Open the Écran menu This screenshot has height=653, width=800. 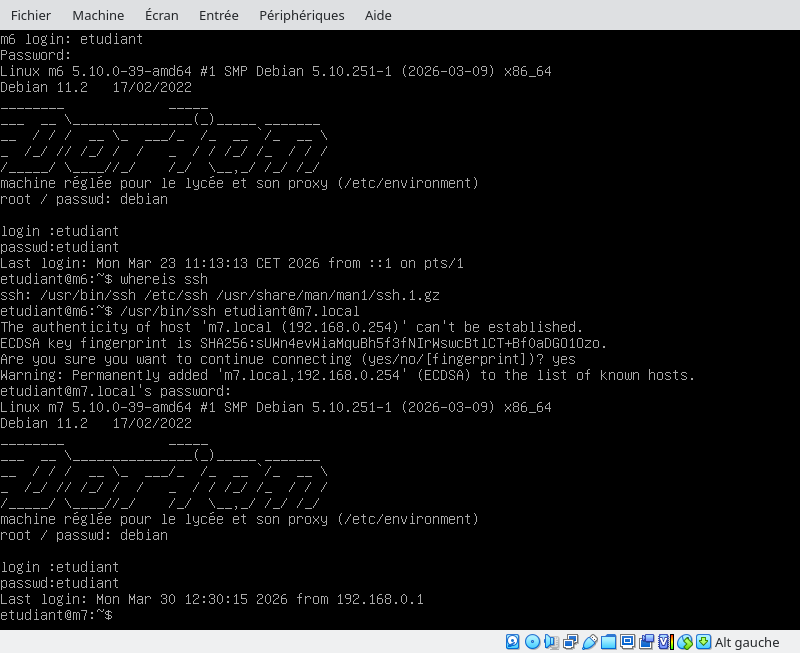162,15
